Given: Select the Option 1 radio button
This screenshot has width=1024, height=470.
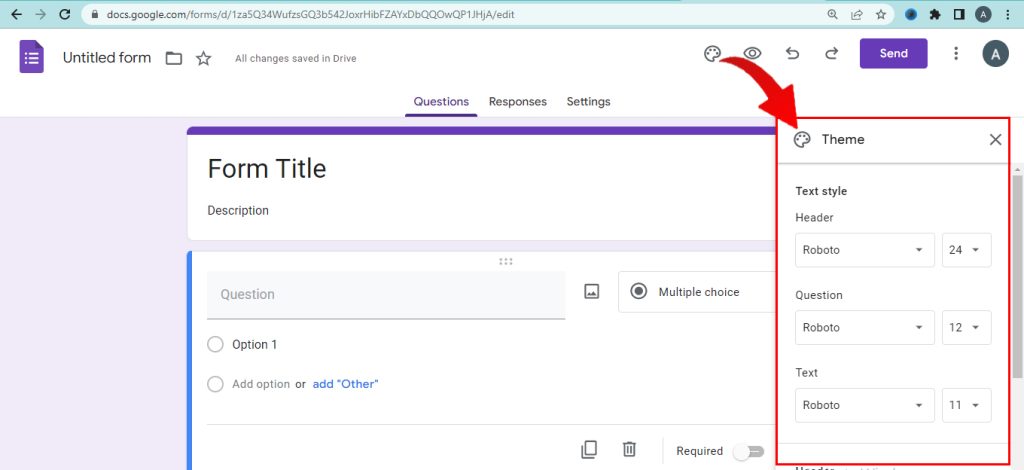Looking at the screenshot, I should coord(215,344).
